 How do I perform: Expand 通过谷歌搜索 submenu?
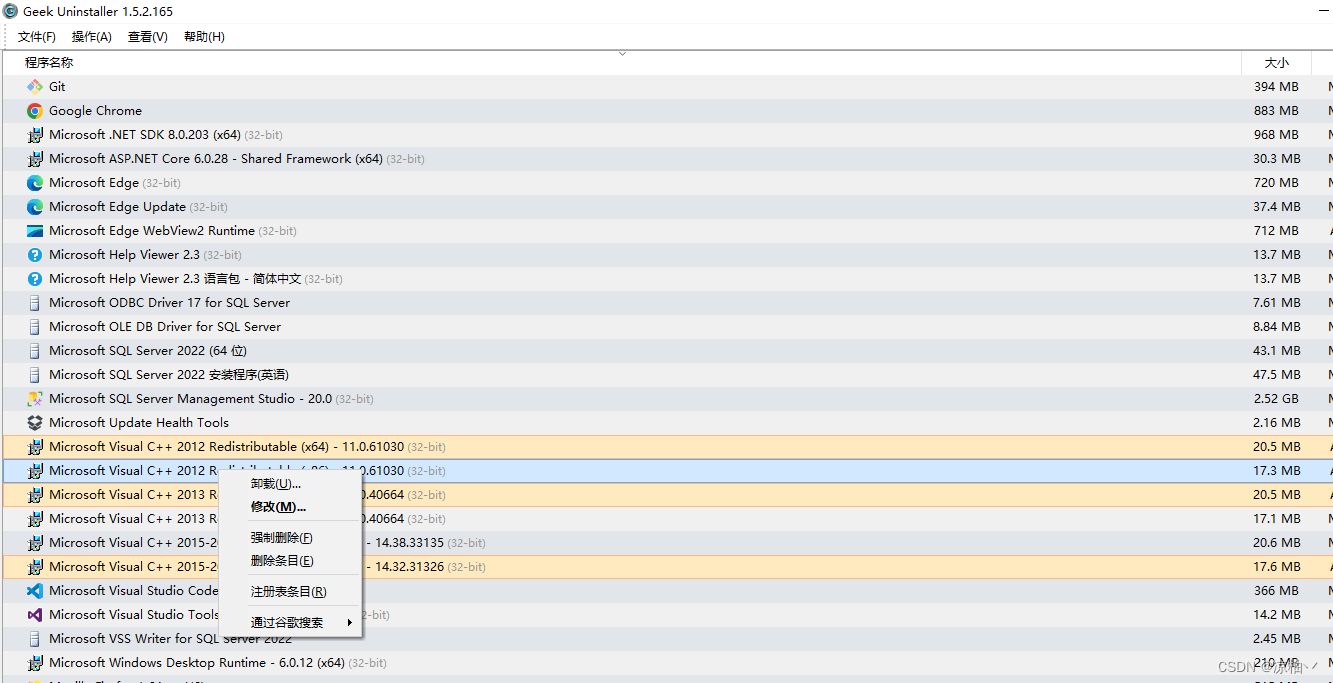[x=290, y=623]
